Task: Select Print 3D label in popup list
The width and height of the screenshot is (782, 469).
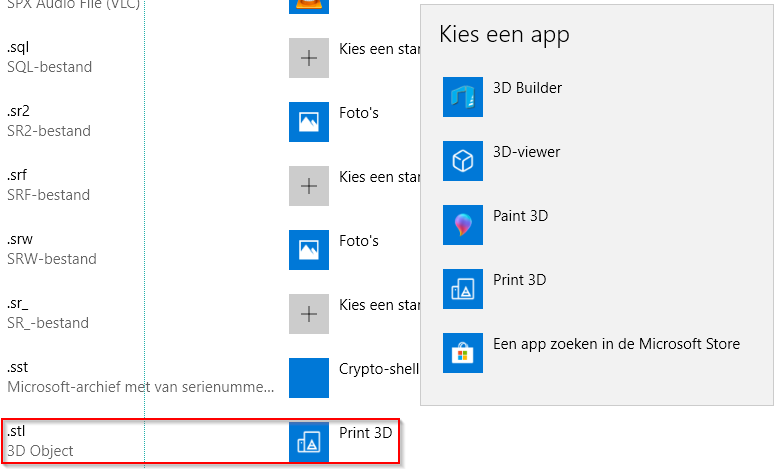Action: (519, 279)
